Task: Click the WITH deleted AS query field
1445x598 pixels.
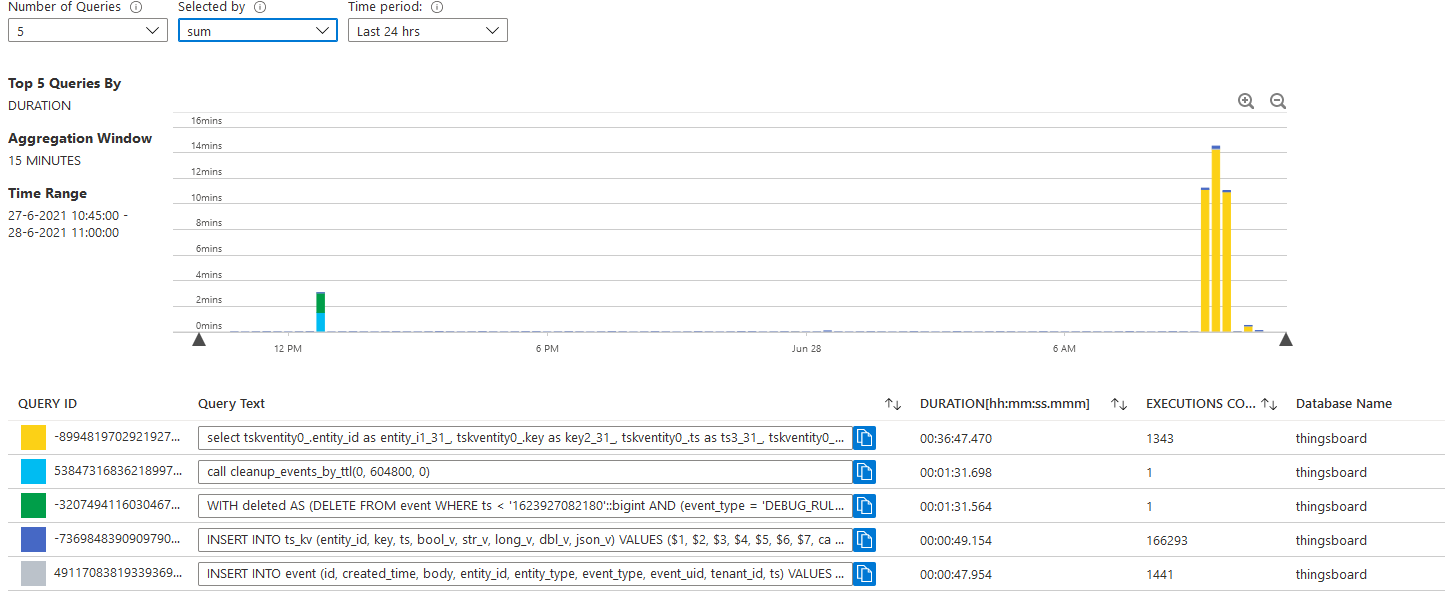Action: [x=525, y=506]
